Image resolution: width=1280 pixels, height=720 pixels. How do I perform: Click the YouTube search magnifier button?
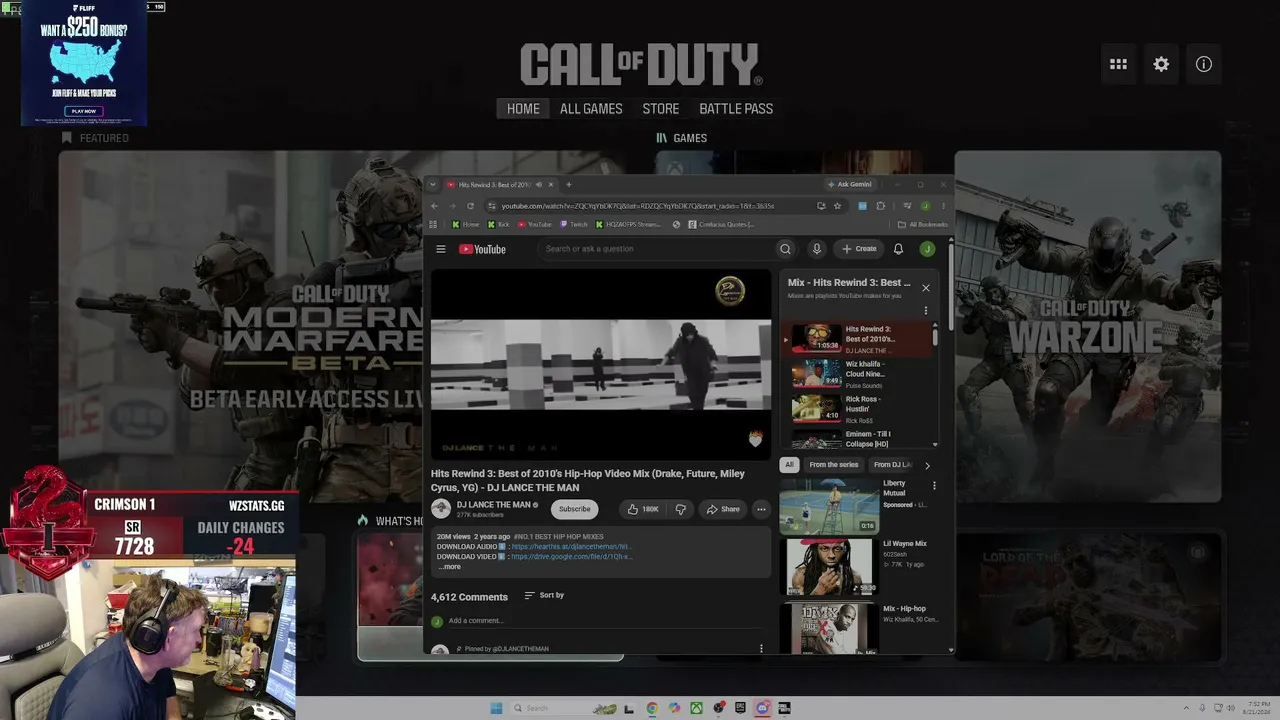click(785, 249)
